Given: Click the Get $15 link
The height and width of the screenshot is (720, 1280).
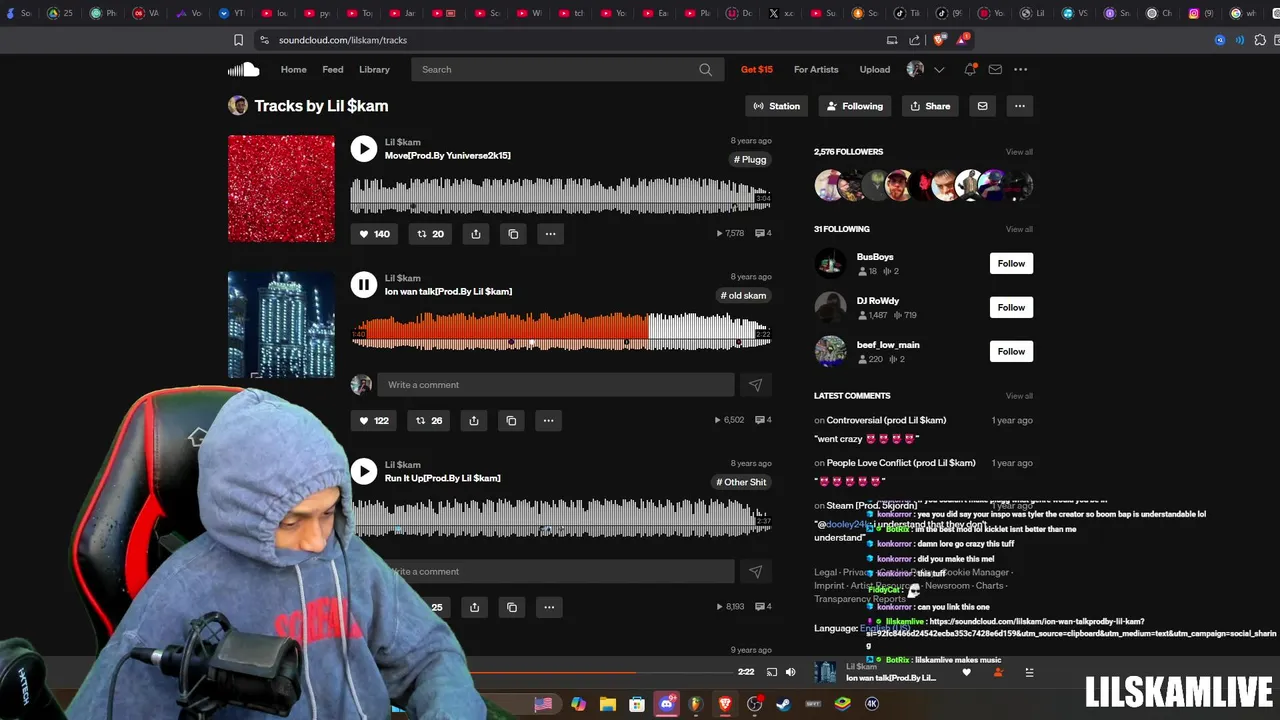Looking at the screenshot, I should [x=757, y=69].
